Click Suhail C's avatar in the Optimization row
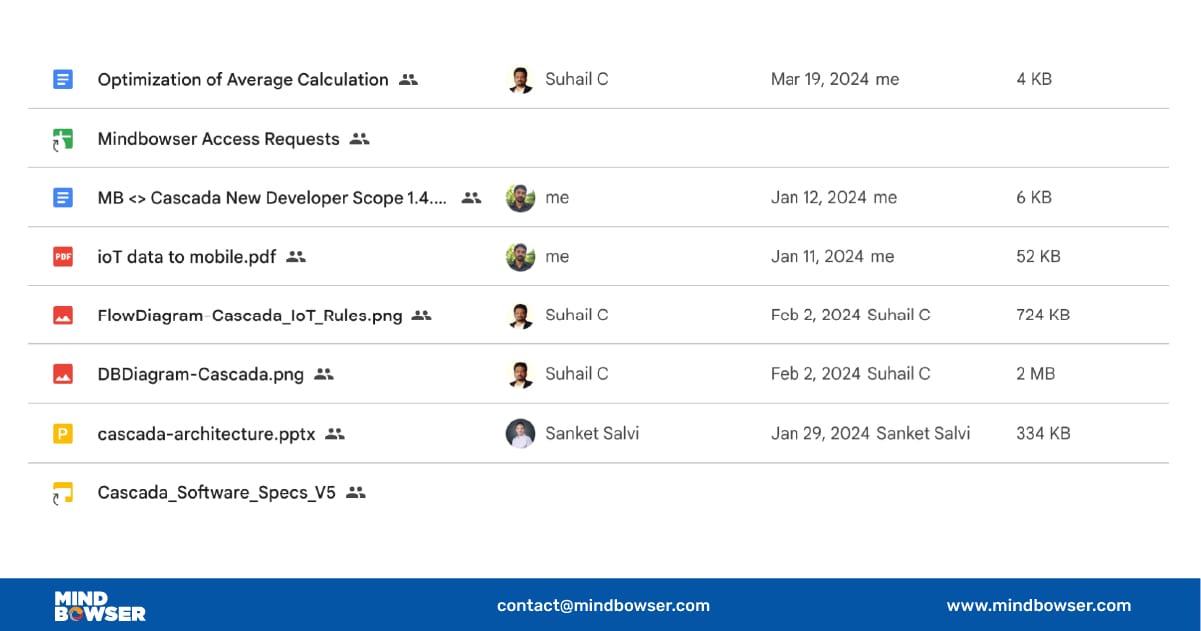 [520, 80]
